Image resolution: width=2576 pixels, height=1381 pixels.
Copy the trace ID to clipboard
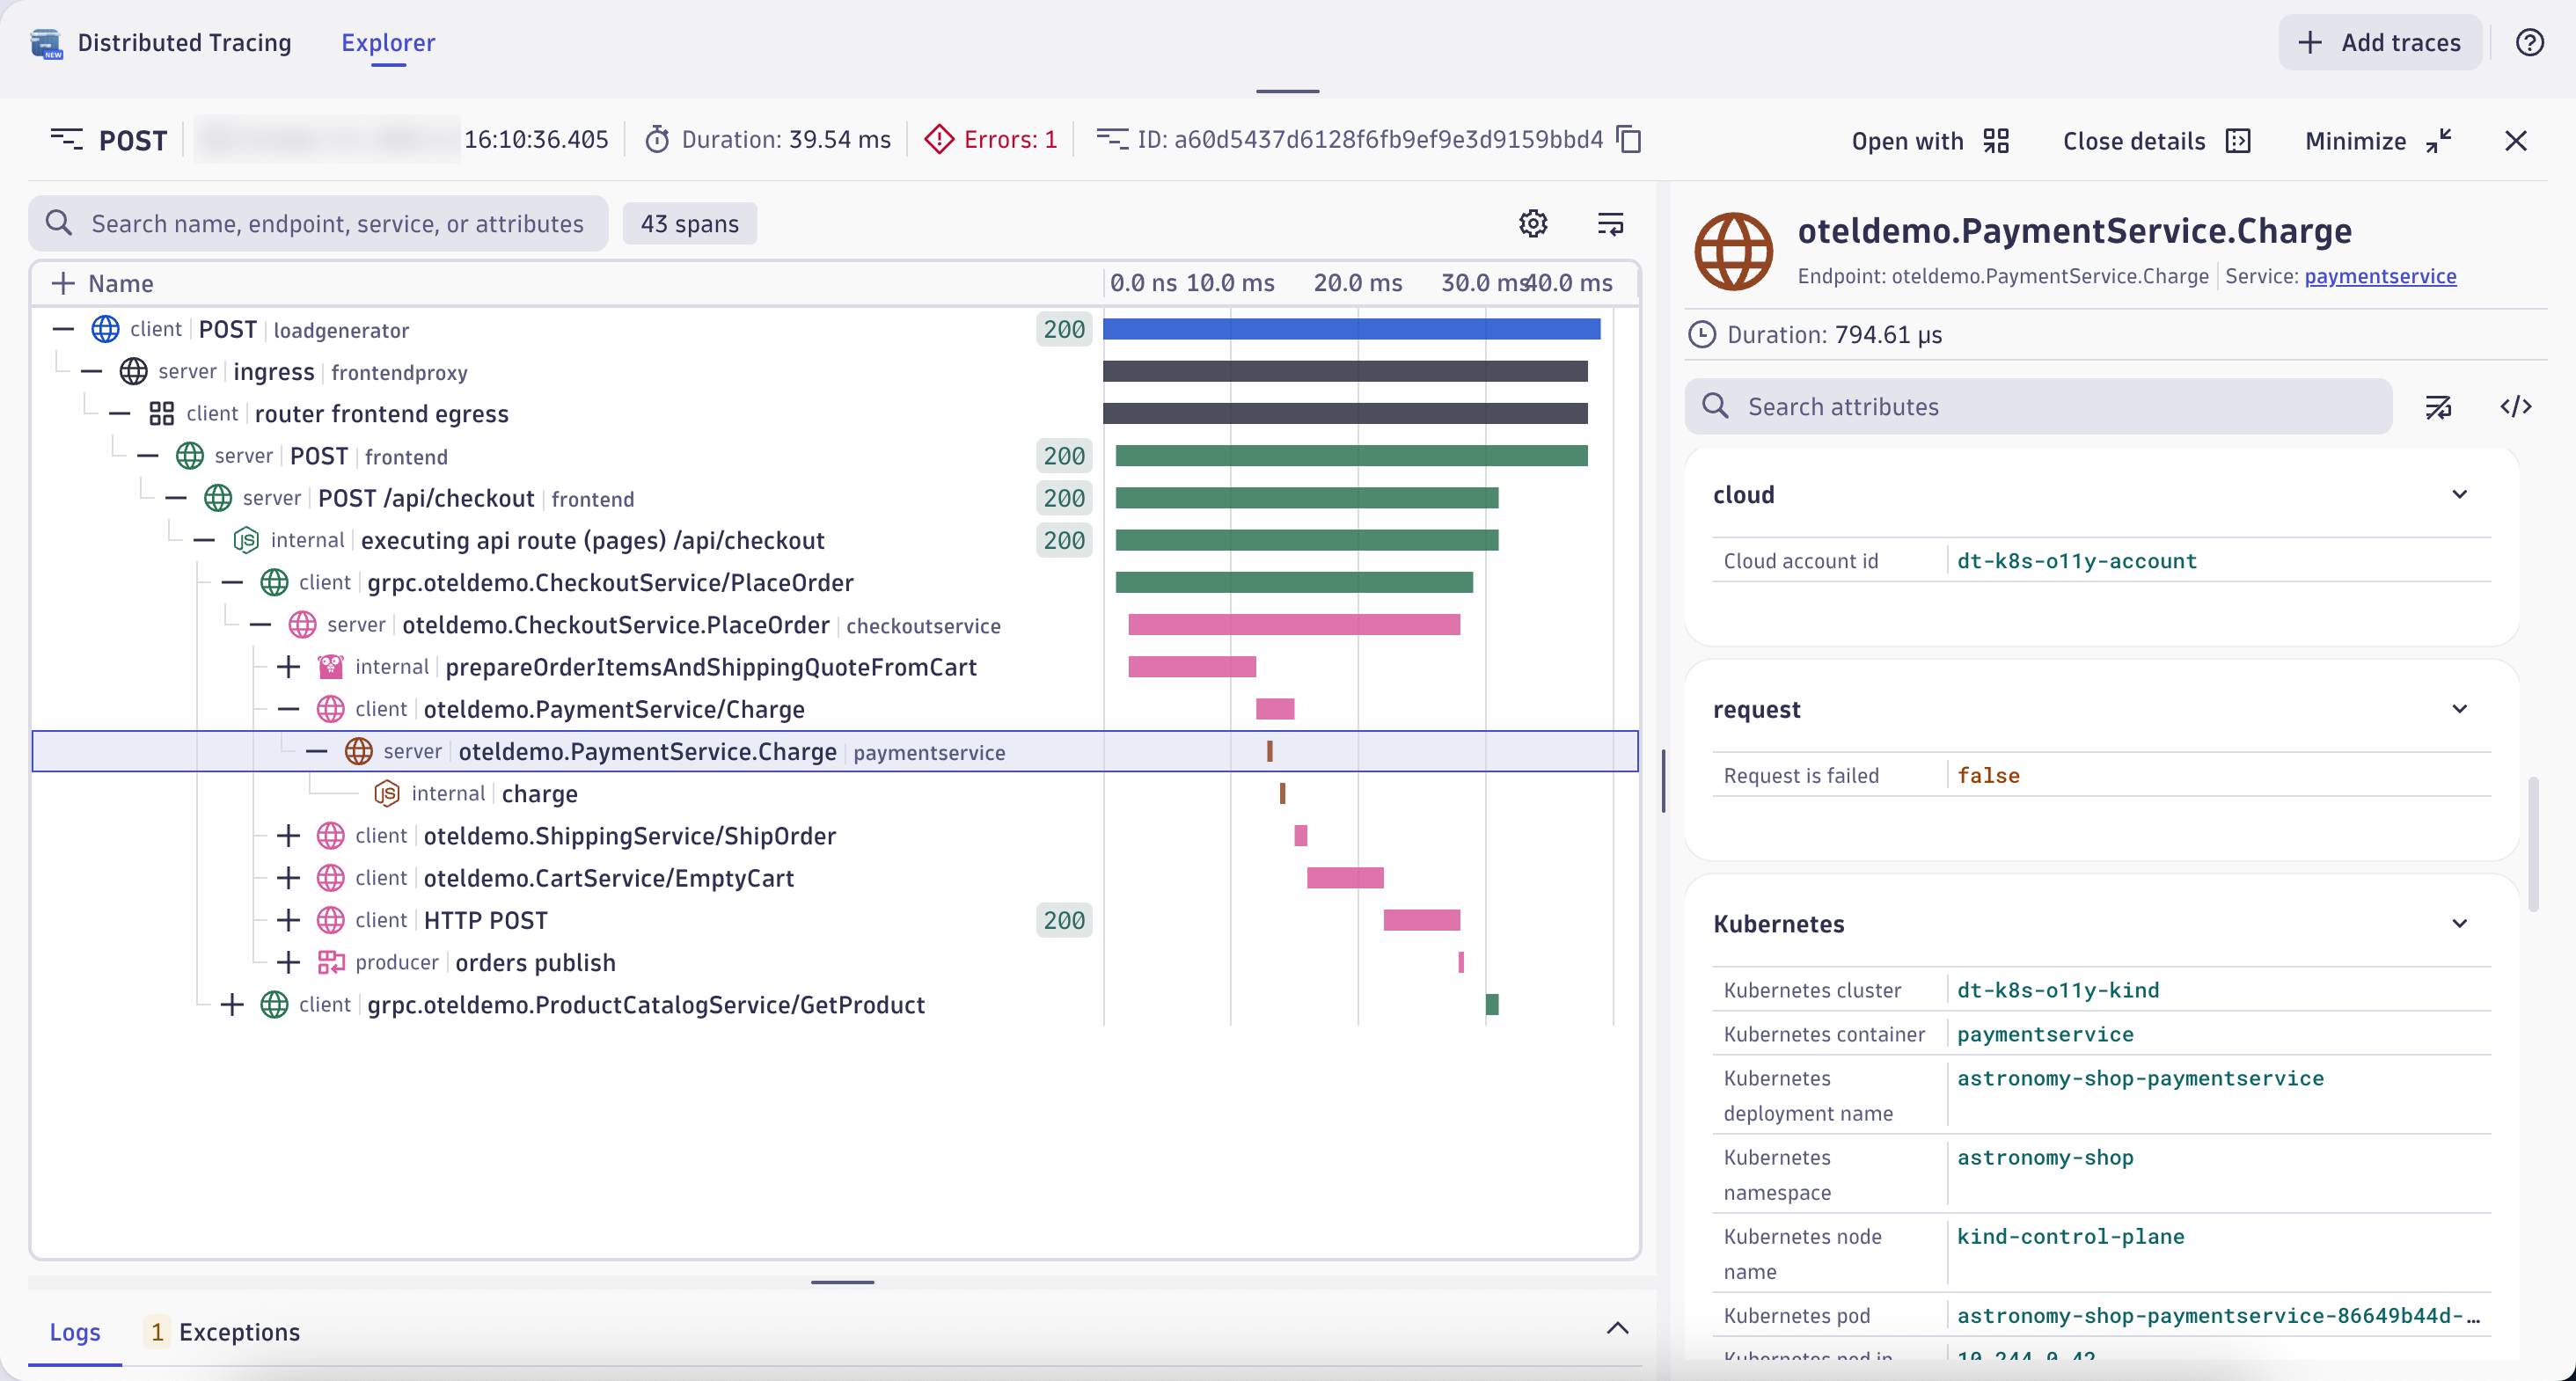click(x=1629, y=139)
